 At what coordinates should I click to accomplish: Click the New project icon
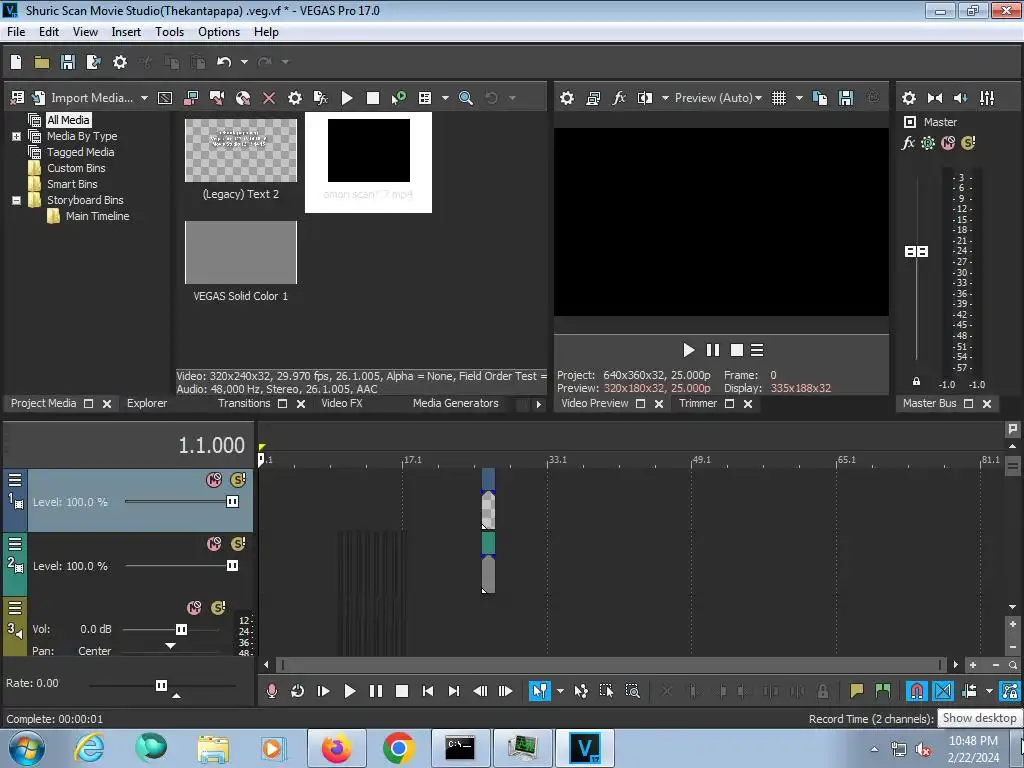[16, 62]
